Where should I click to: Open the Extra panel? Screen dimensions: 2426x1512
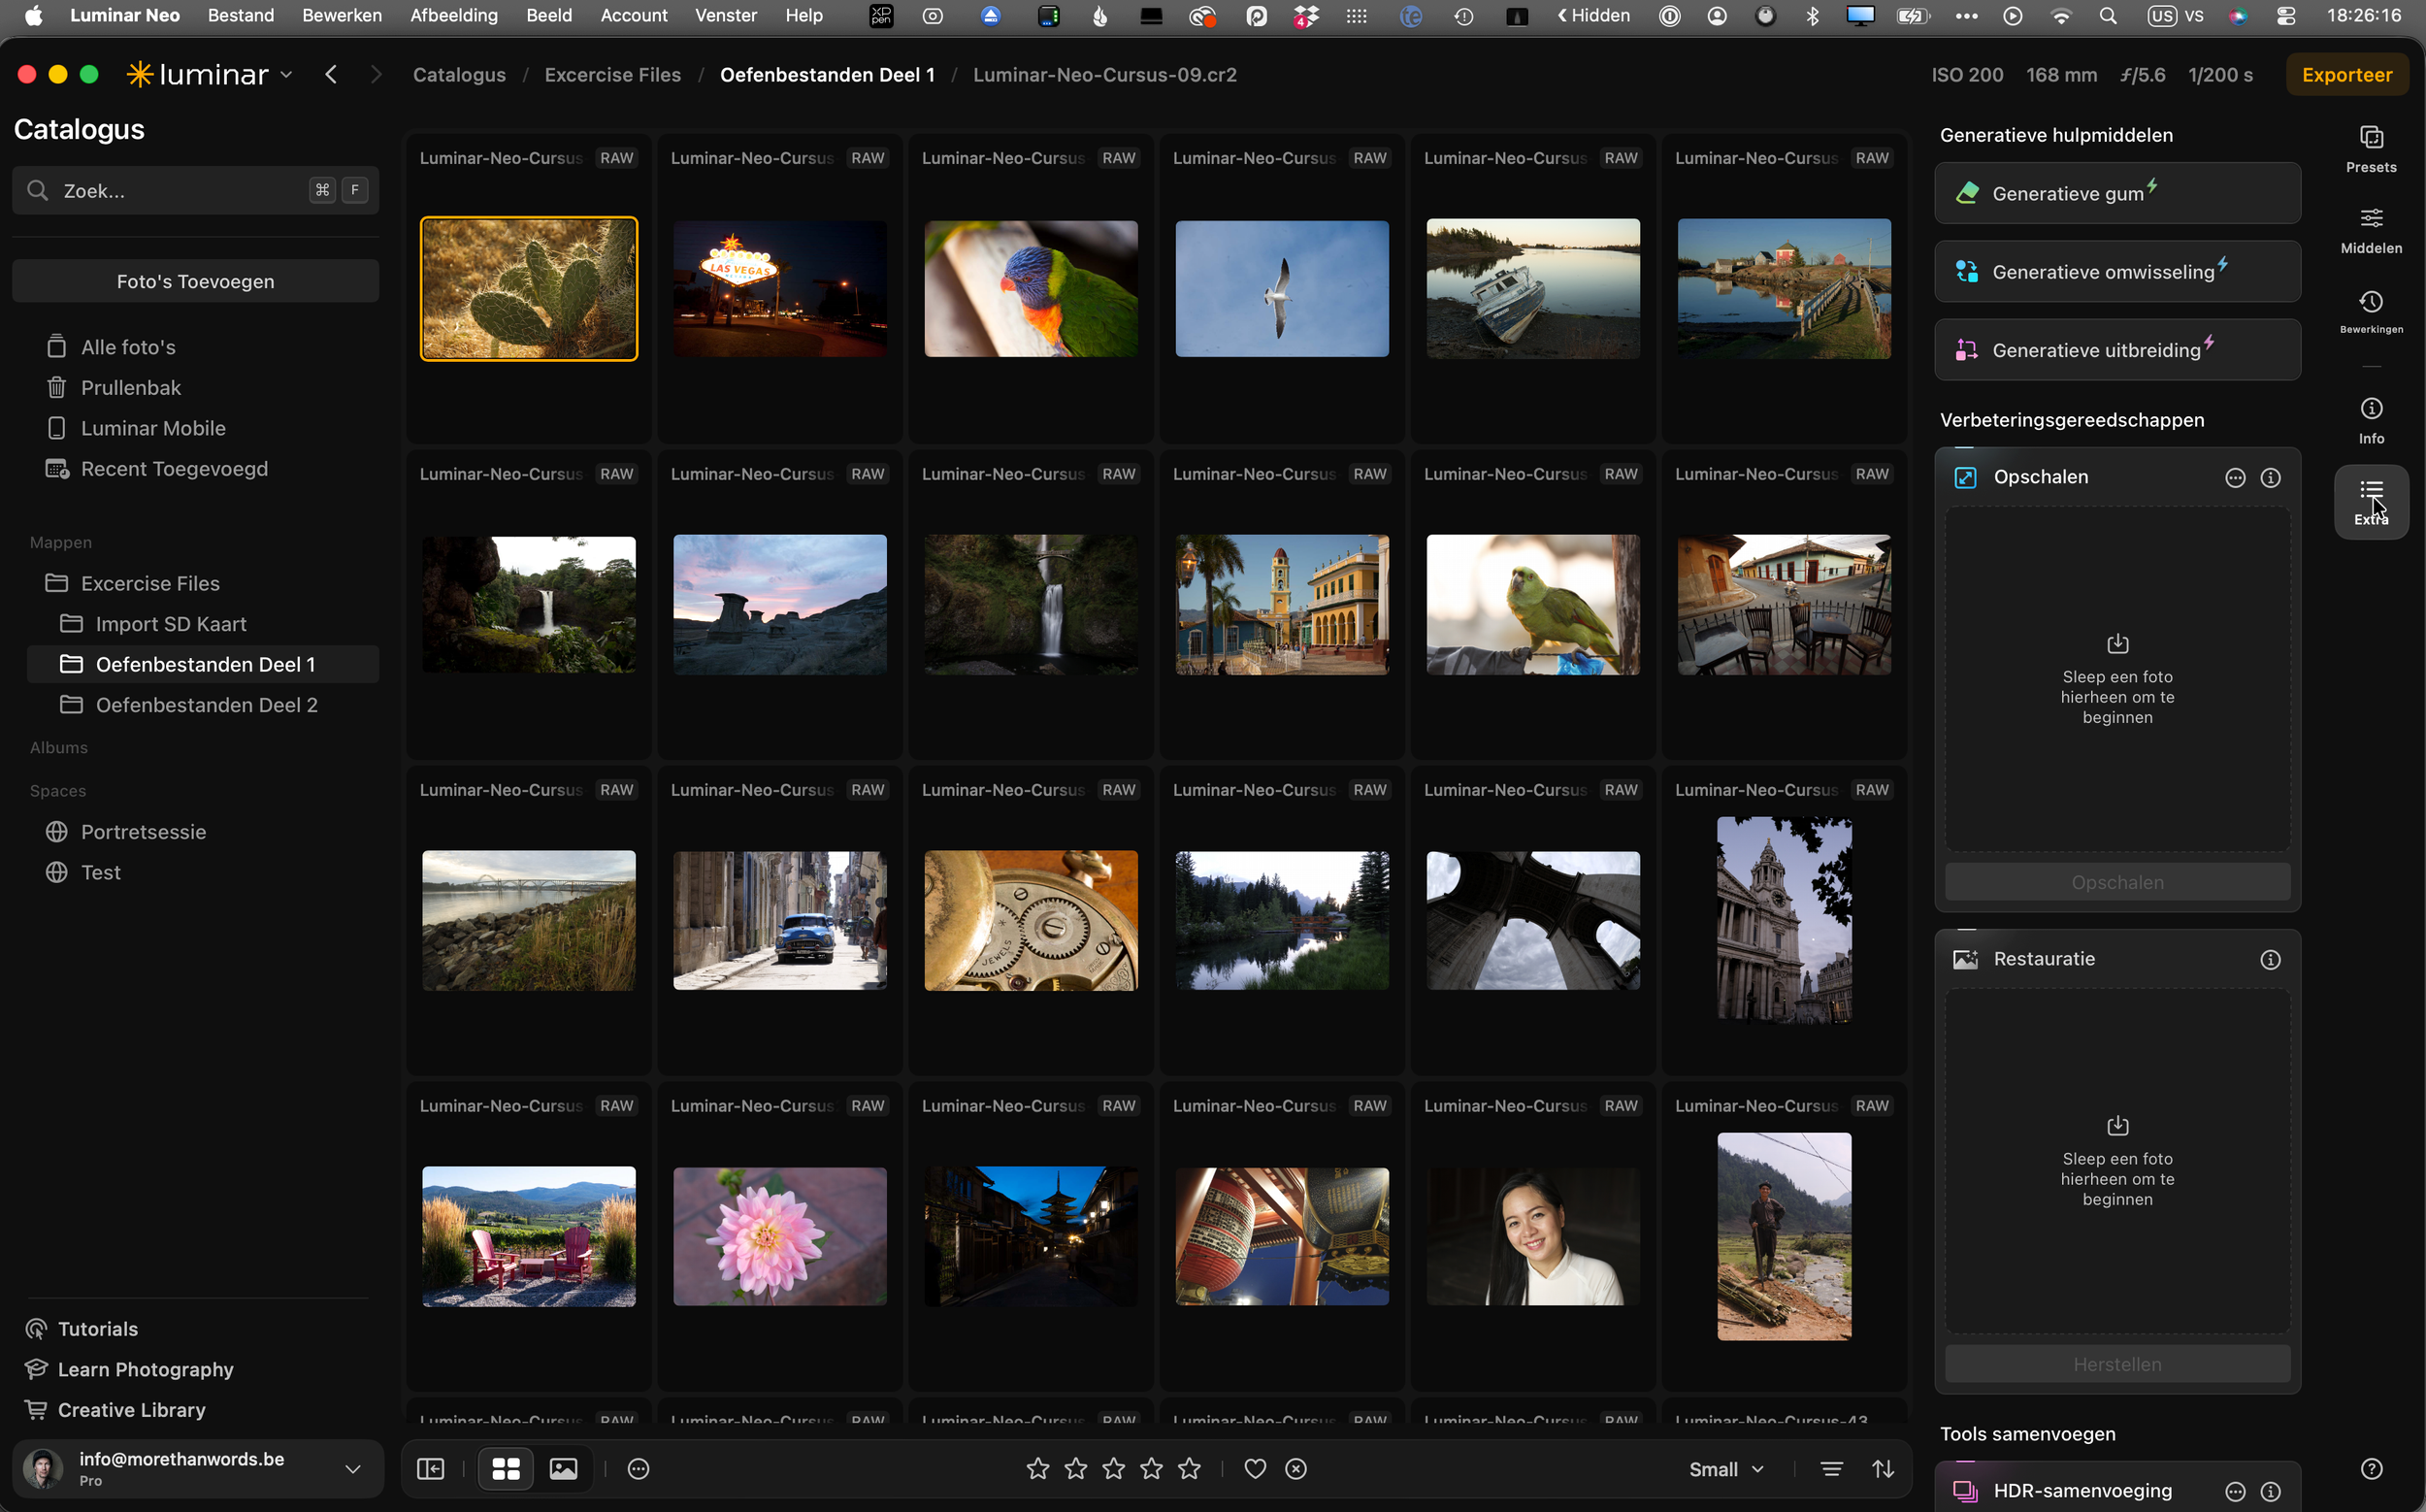coord(2371,501)
